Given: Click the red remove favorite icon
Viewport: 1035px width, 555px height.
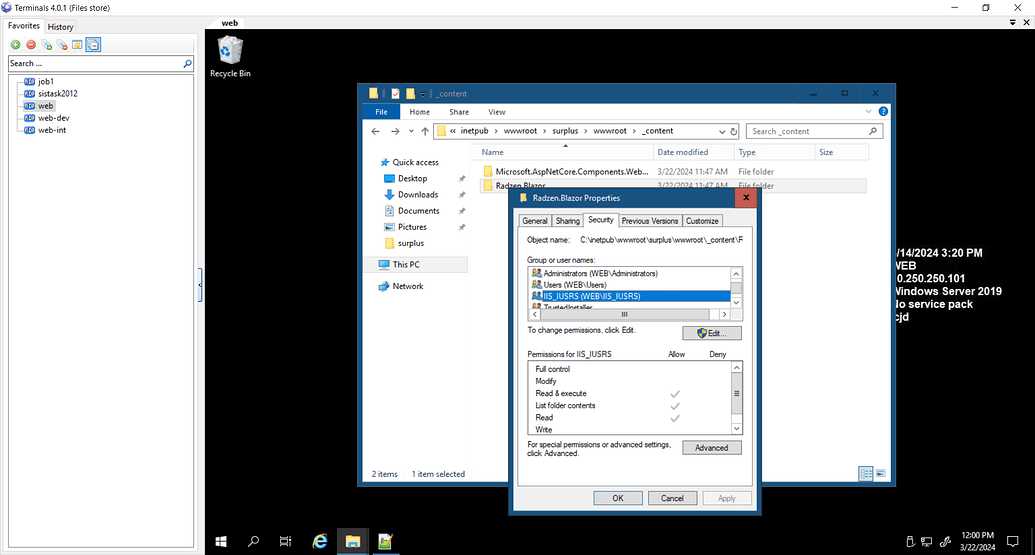Looking at the screenshot, I should (x=31, y=45).
